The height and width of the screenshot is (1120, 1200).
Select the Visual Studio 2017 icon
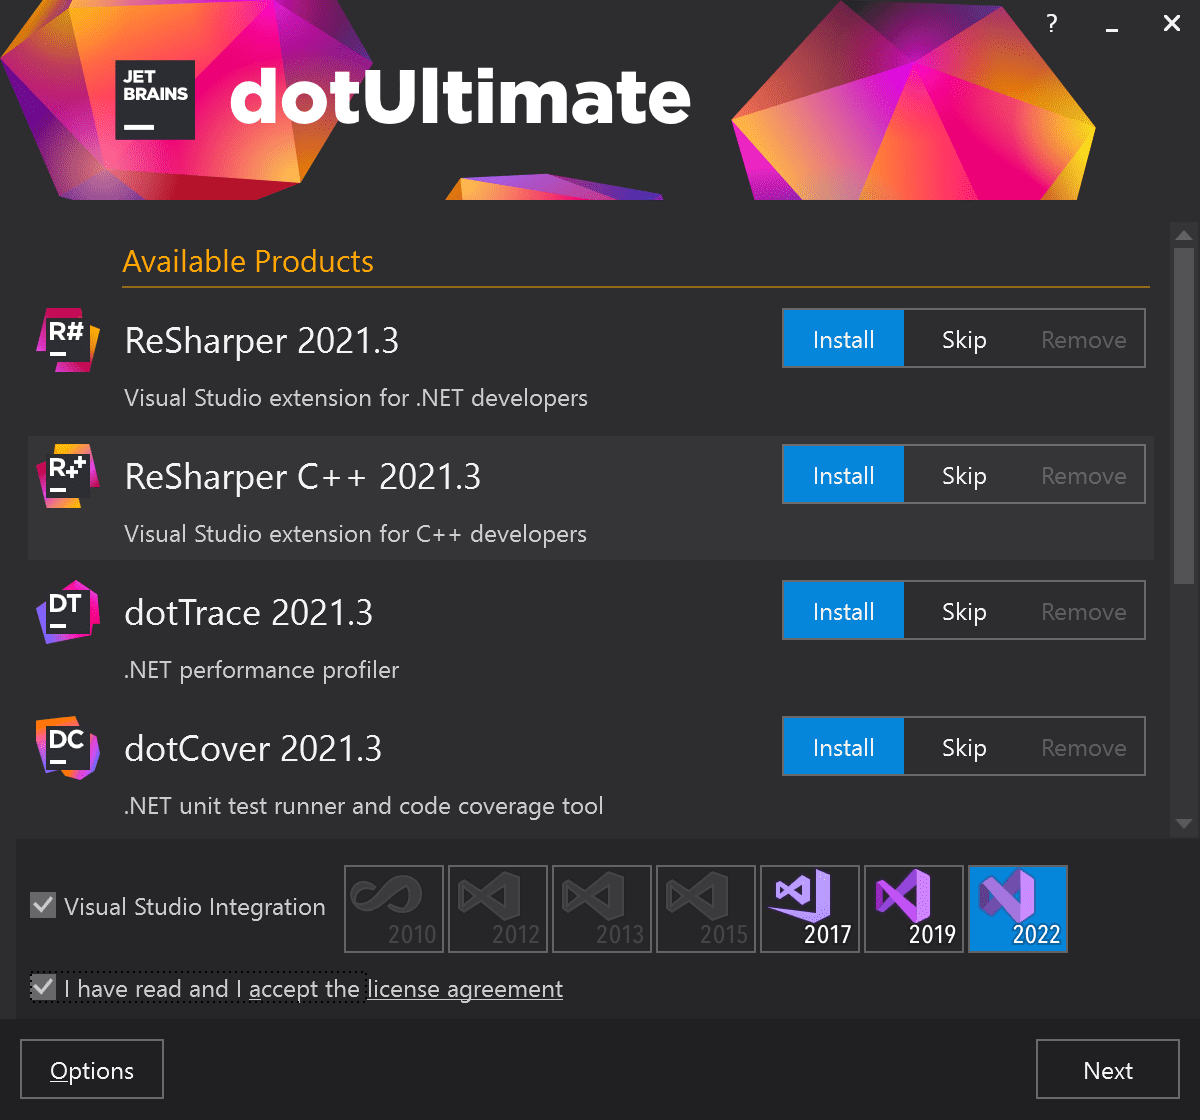click(809, 908)
